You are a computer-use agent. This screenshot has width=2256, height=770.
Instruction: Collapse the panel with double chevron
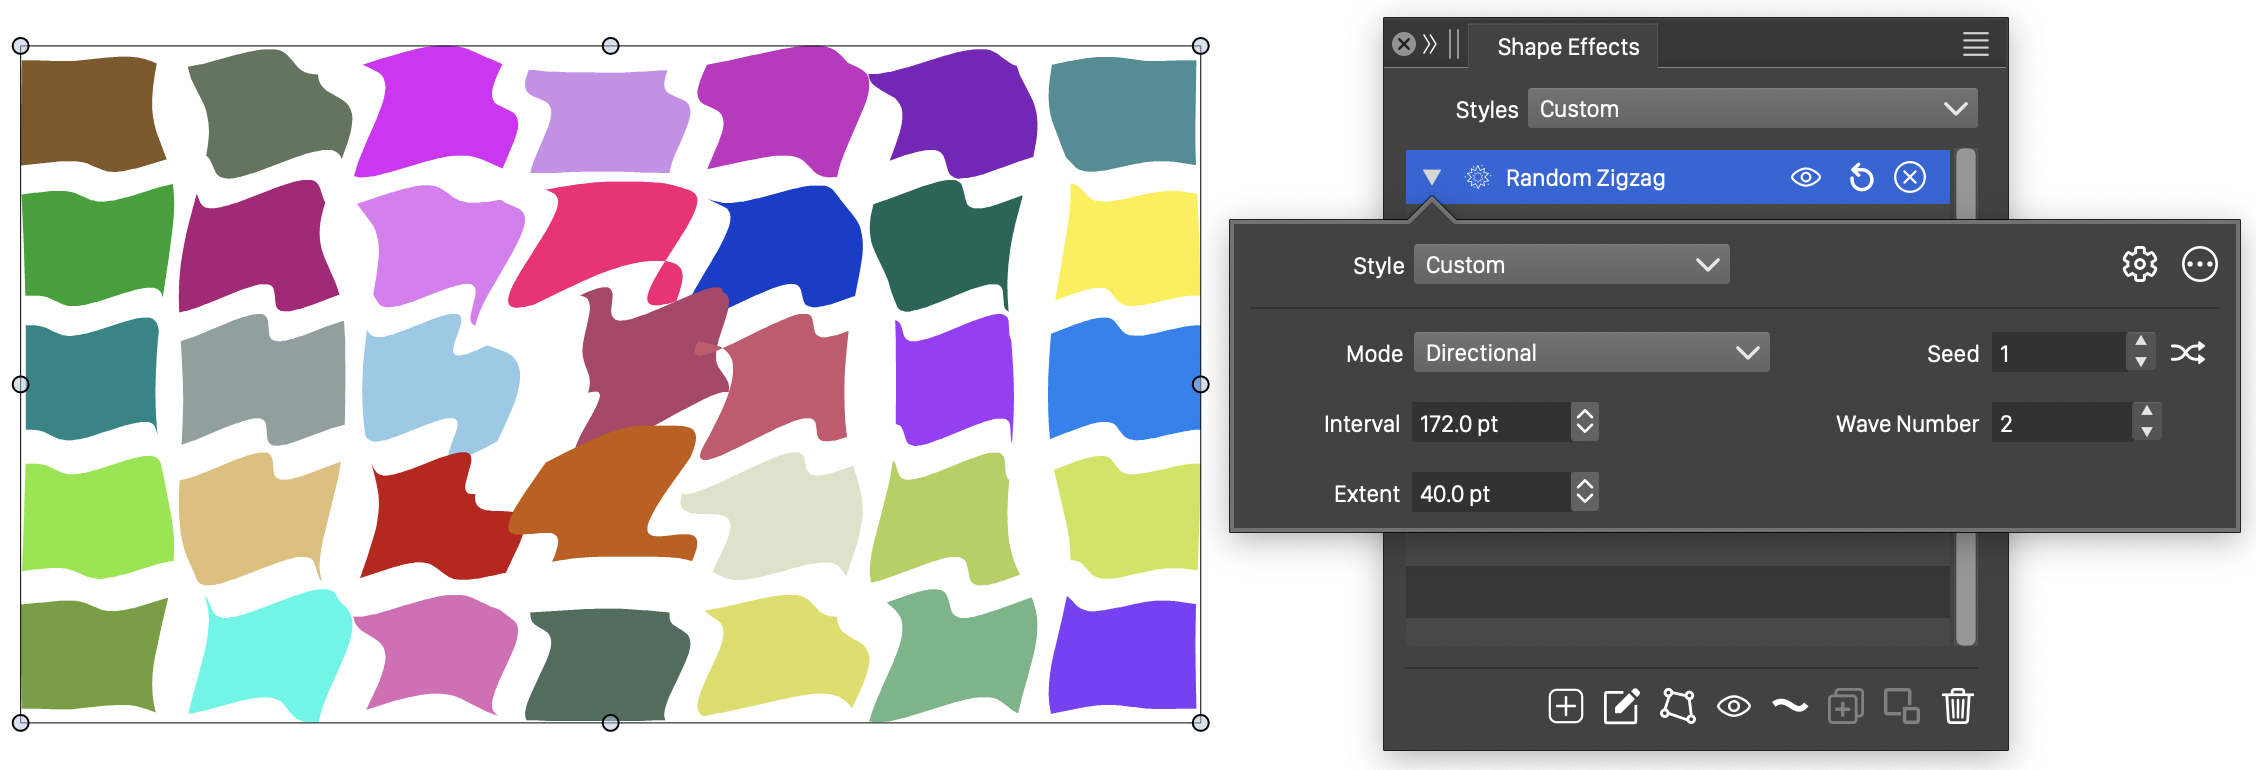1430,44
